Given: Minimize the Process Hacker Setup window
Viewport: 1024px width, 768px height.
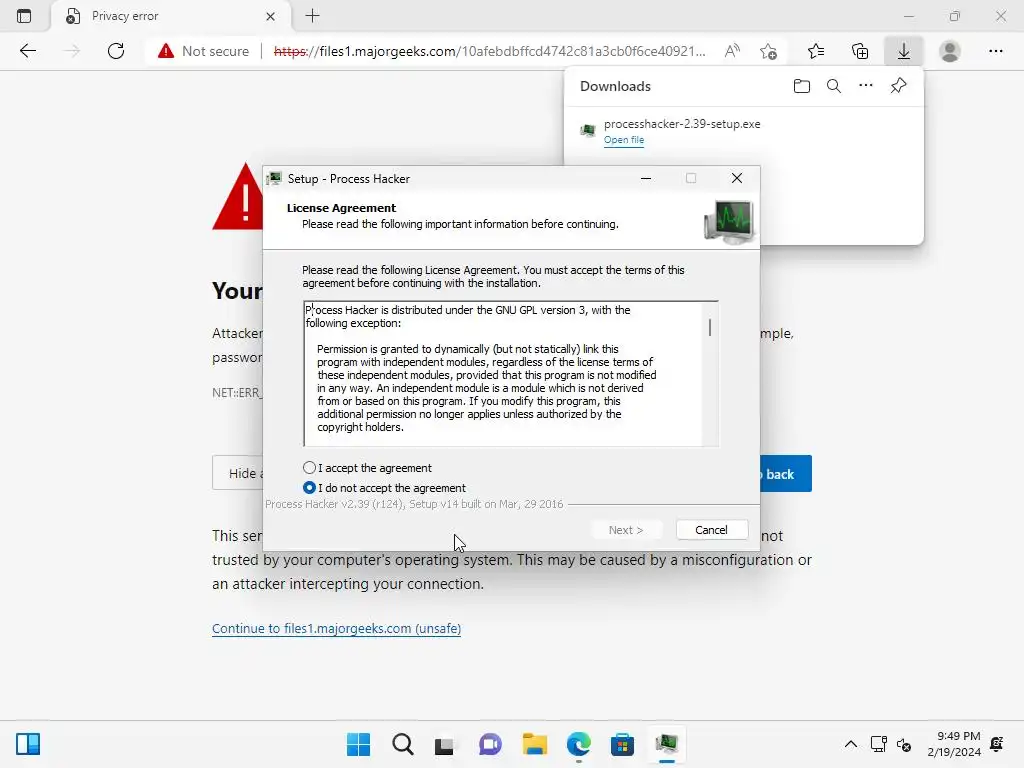Looking at the screenshot, I should click(646, 178).
